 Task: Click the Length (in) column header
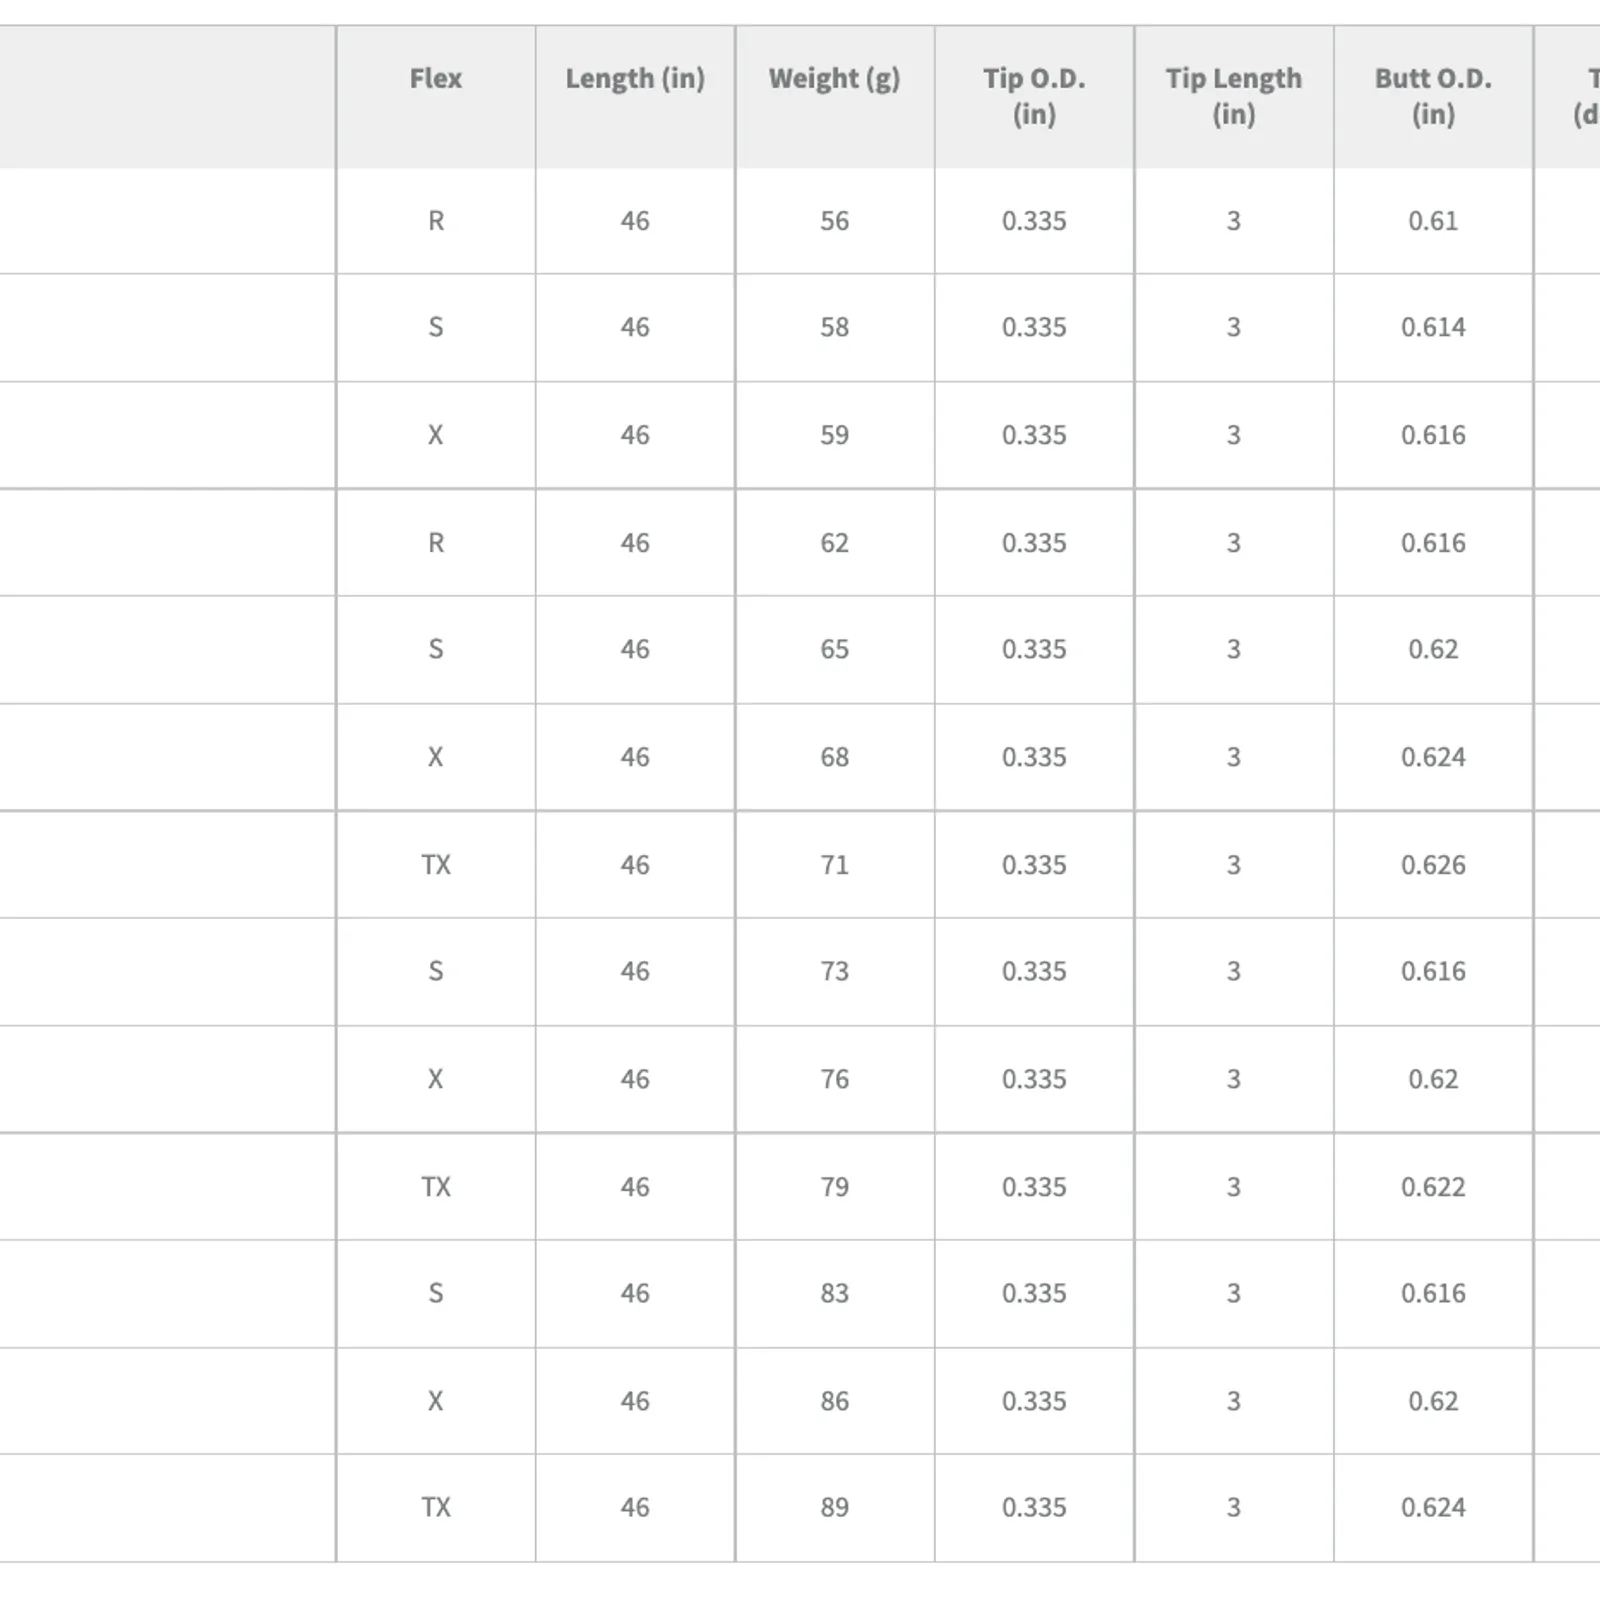coord(635,79)
